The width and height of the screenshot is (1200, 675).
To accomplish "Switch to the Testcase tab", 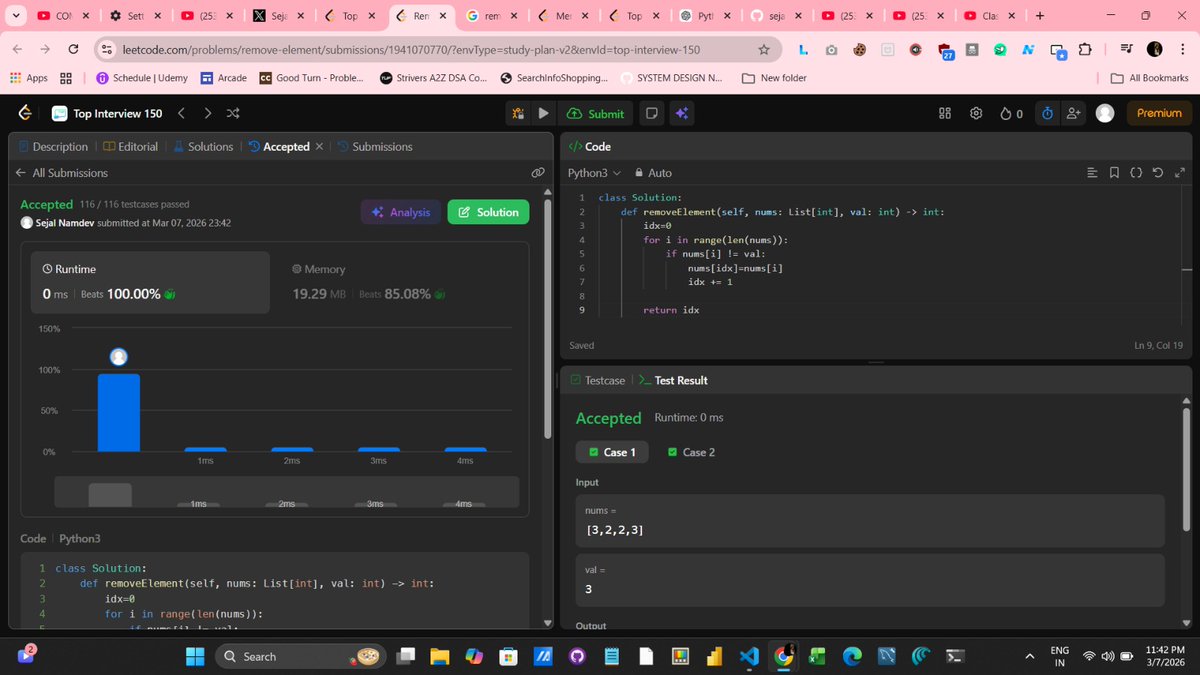I will pos(597,380).
